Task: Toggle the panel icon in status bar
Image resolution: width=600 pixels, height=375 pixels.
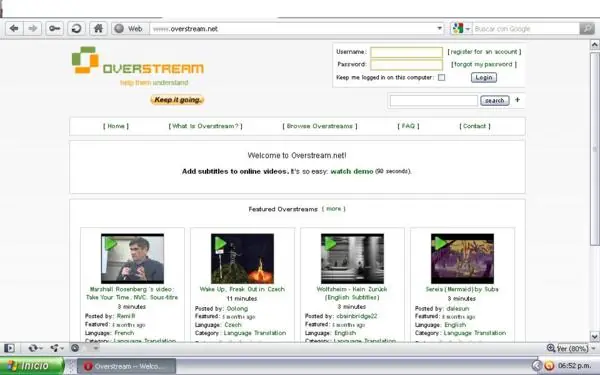Action: 9,348
